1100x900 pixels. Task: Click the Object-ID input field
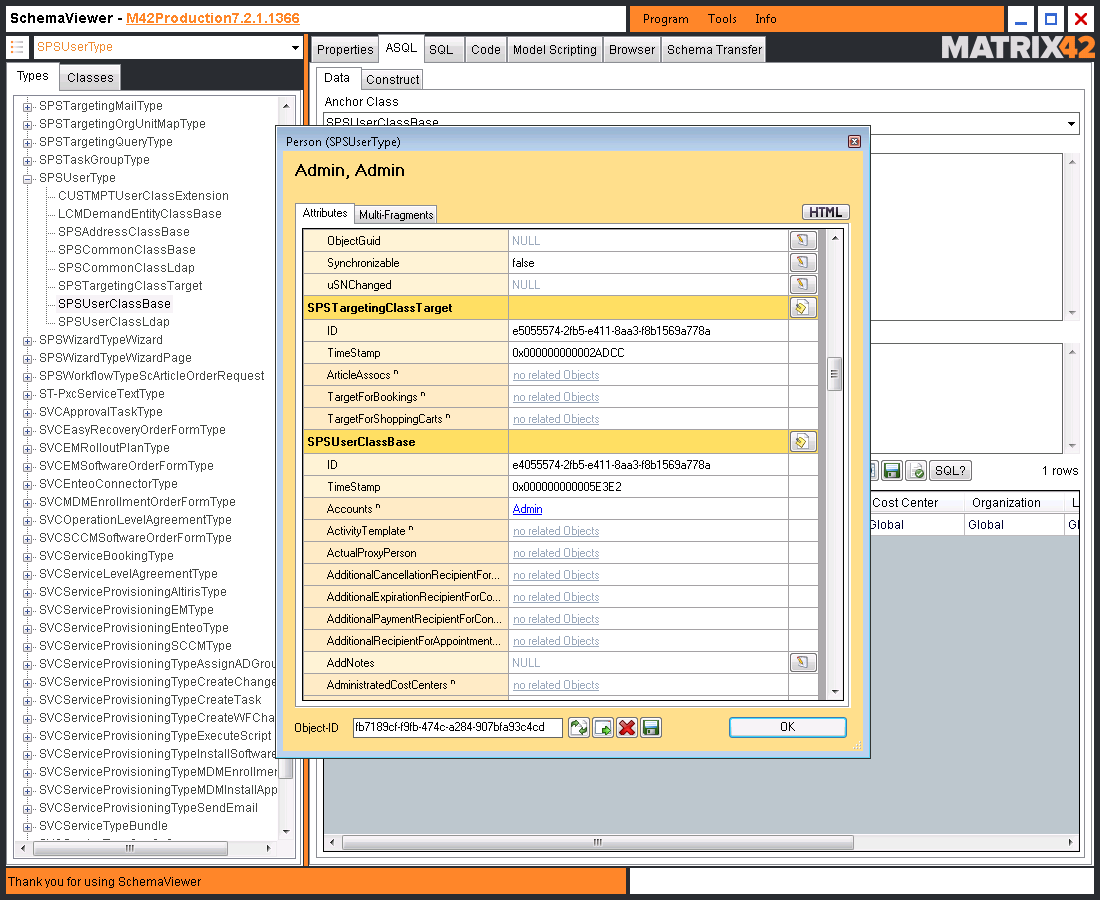(457, 727)
